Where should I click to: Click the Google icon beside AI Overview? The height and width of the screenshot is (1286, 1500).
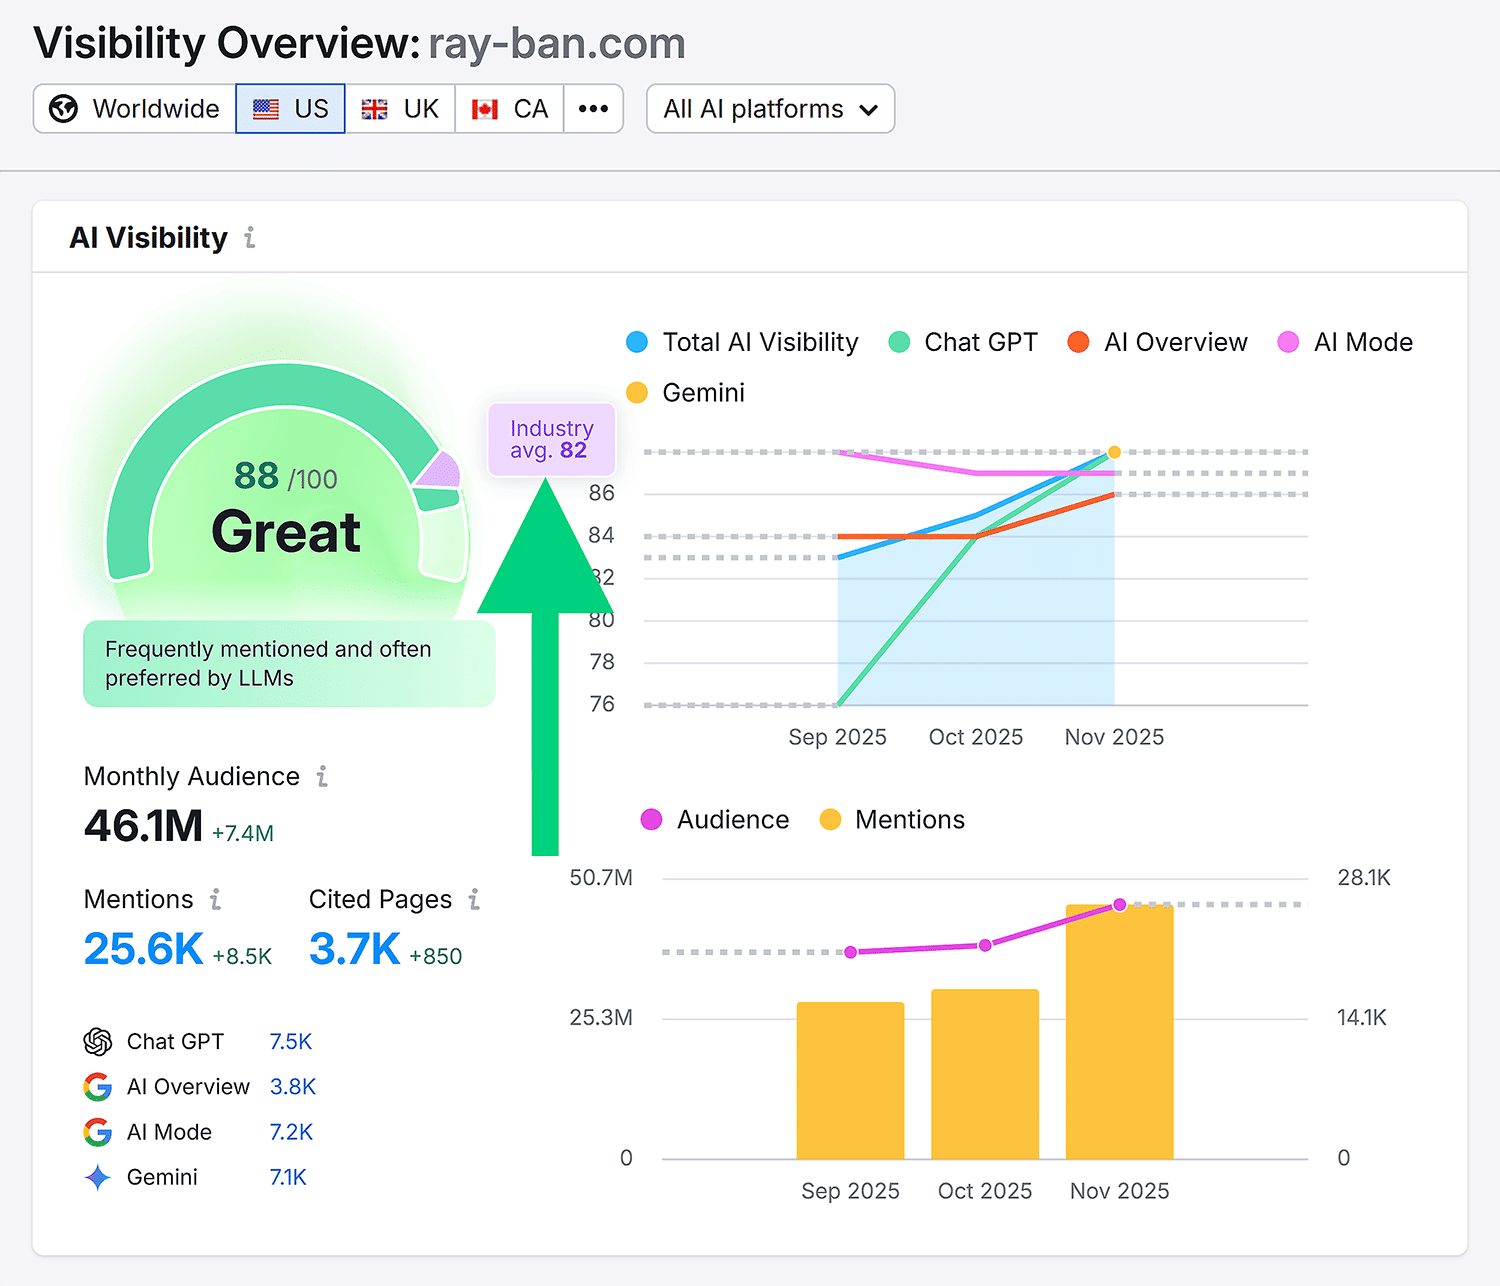point(98,1087)
